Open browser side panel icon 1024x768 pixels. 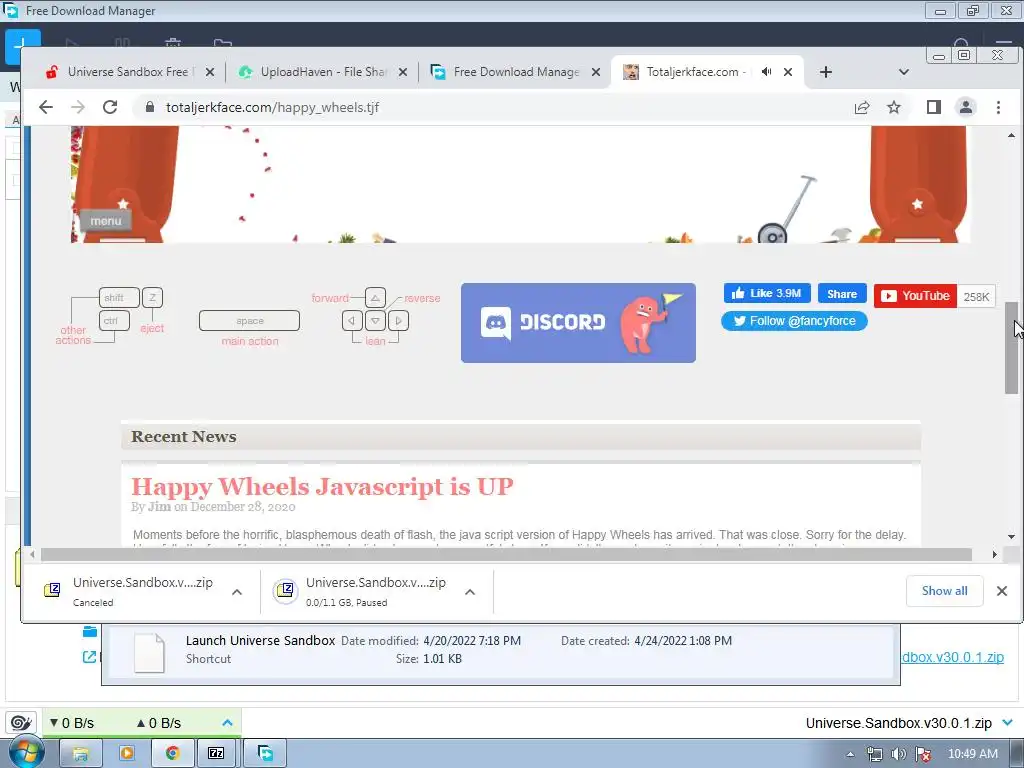[934, 107]
